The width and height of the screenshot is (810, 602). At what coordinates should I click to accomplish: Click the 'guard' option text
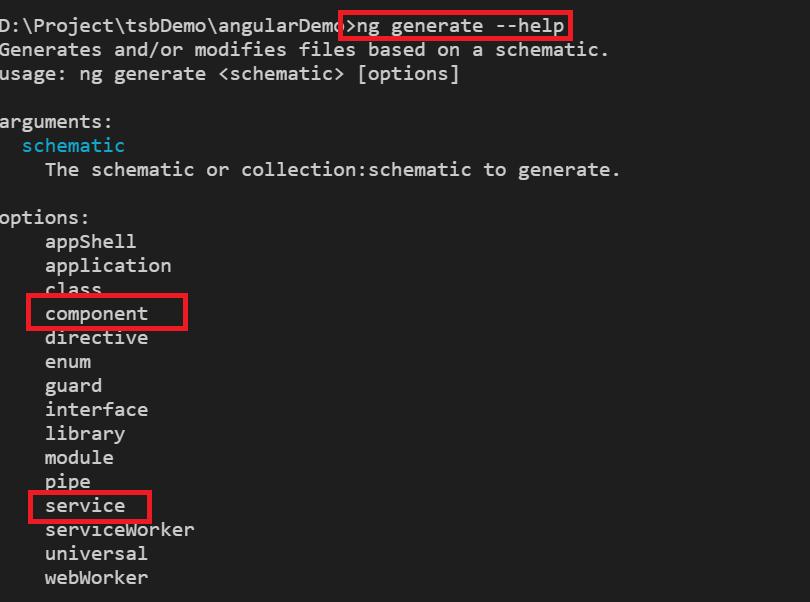coord(73,386)
